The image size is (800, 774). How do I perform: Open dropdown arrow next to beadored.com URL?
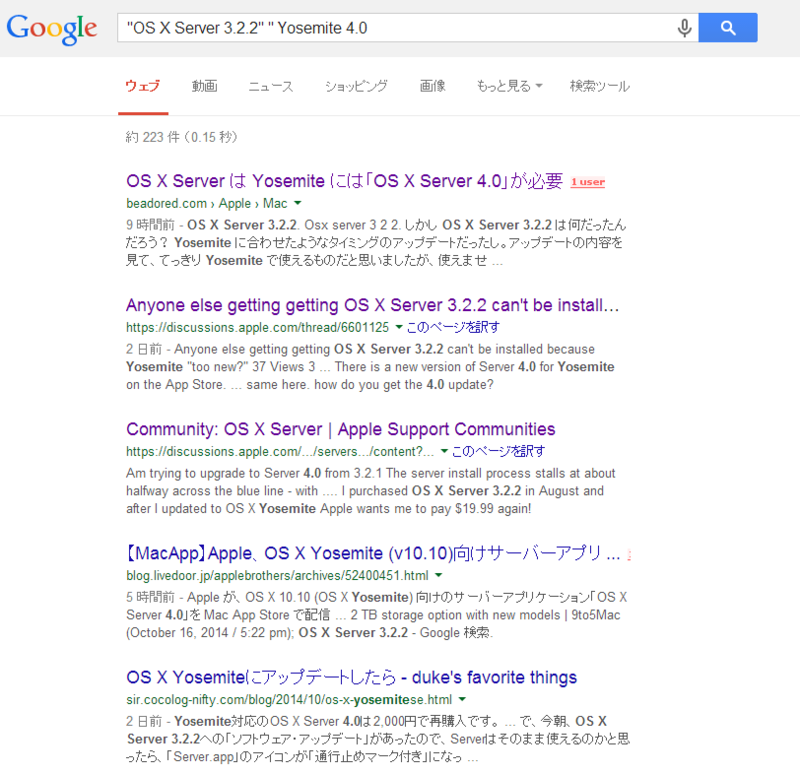pyautogui.click(x=297, y=203)
